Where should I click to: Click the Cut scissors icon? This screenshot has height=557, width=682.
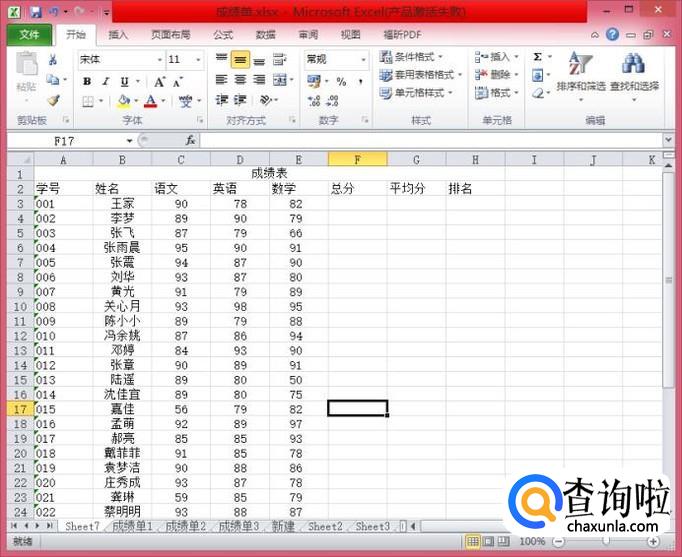pos(53,60)
